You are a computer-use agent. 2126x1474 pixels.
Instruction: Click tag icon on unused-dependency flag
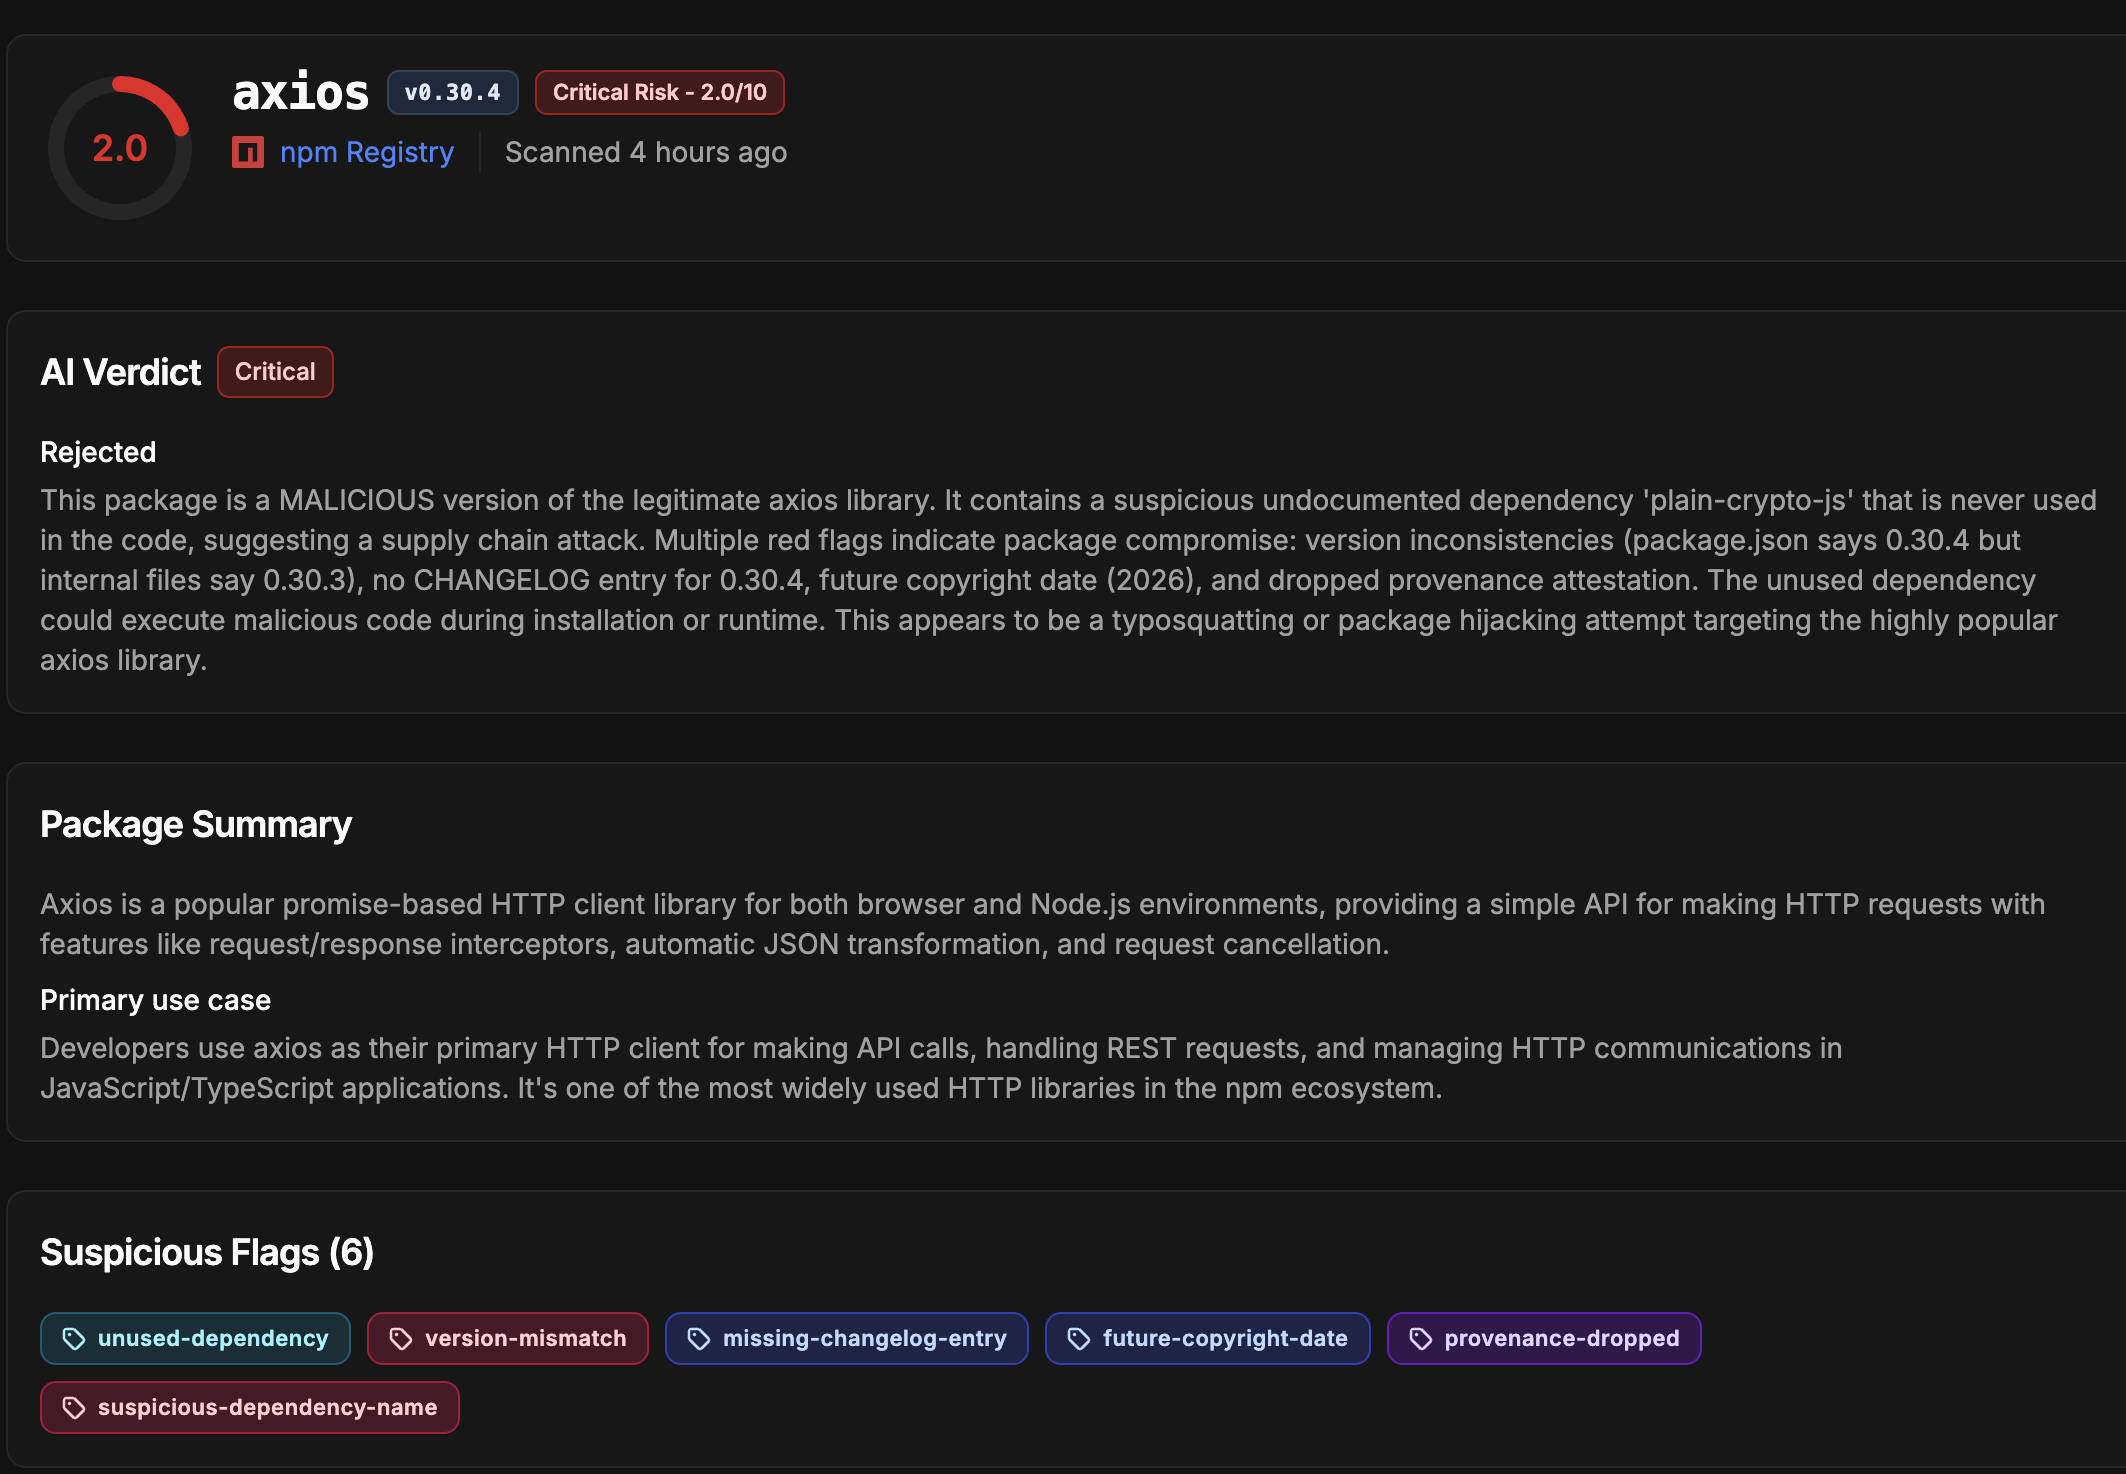74,1339
